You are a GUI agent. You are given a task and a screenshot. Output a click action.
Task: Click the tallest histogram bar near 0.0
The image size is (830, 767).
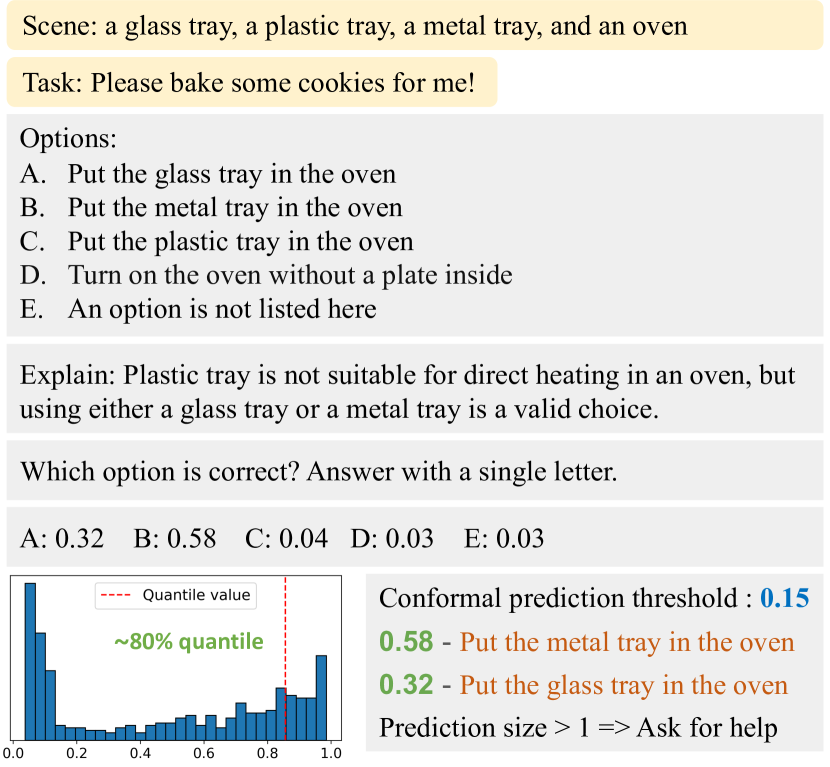(x=30, y=662)
